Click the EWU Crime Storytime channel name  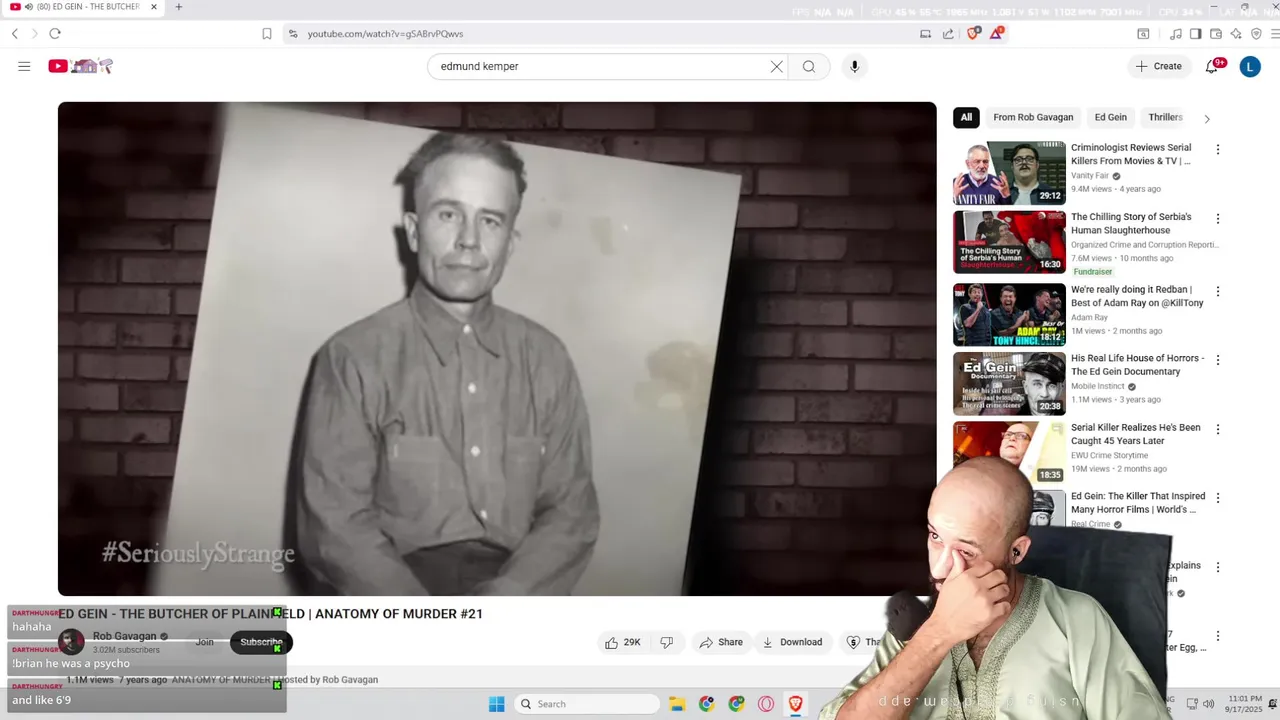tap(1109, 456)
